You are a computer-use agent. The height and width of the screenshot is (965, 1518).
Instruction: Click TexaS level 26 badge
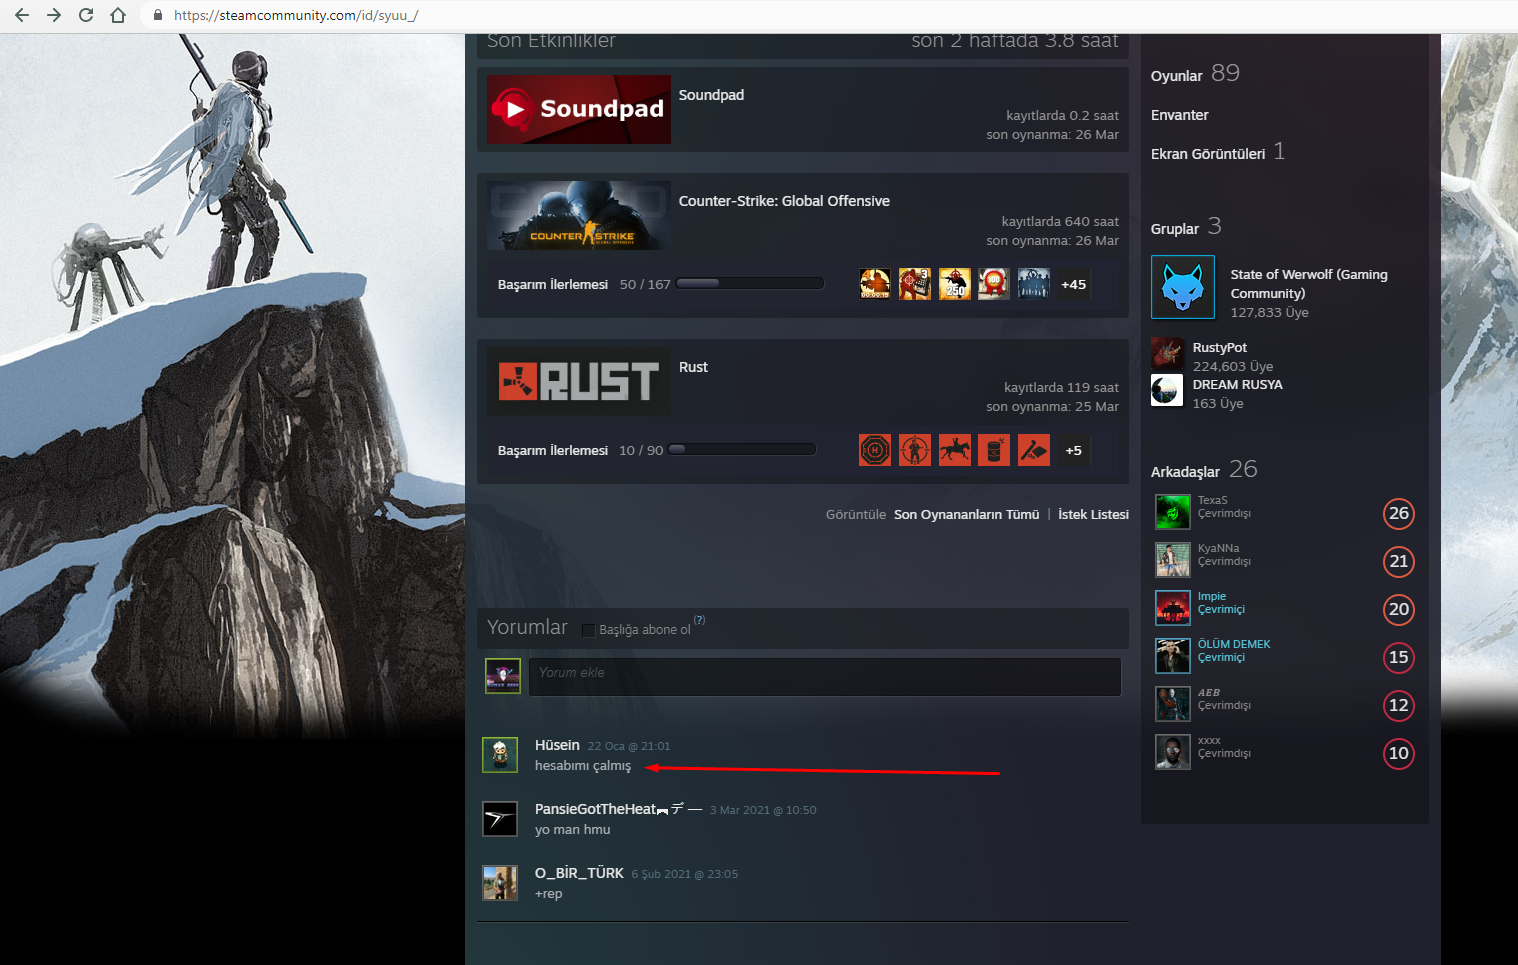coord(1399,513)
